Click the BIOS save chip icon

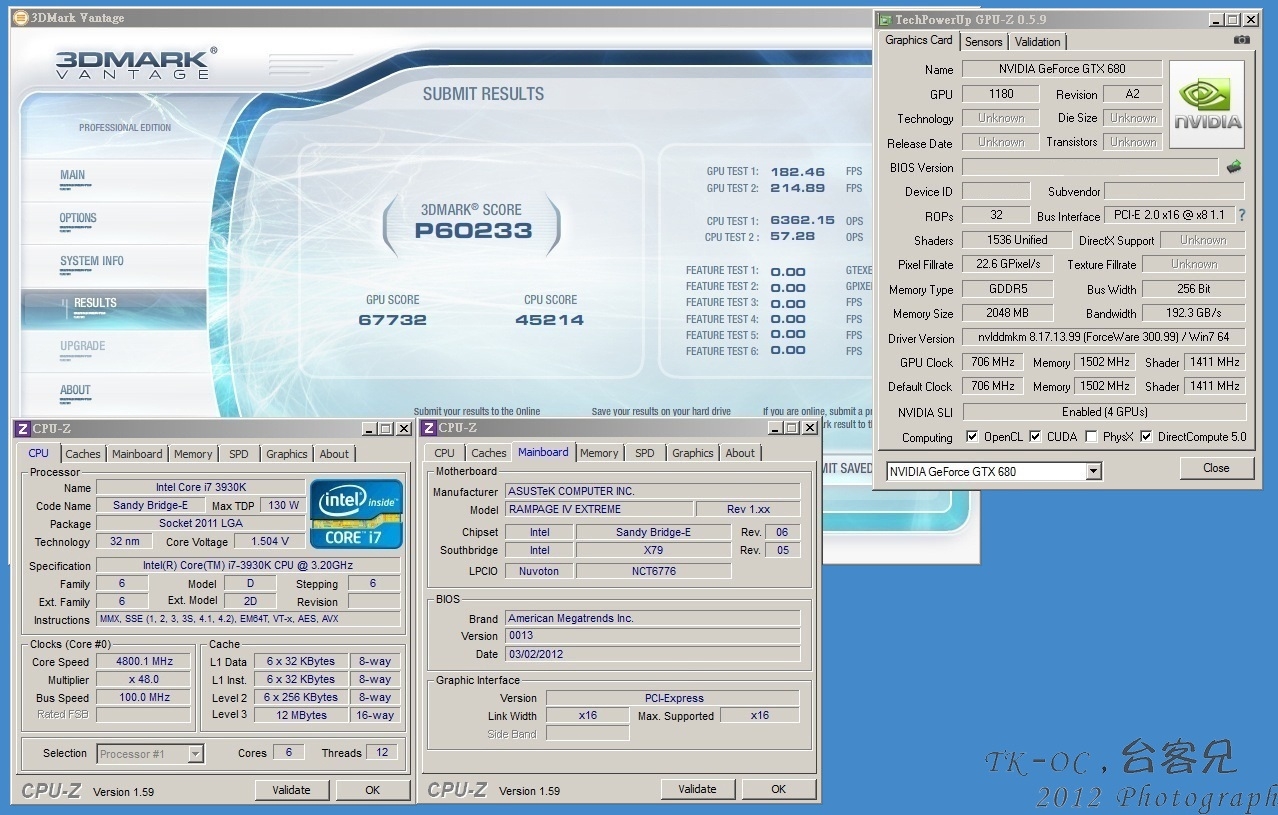point(1234,167)
